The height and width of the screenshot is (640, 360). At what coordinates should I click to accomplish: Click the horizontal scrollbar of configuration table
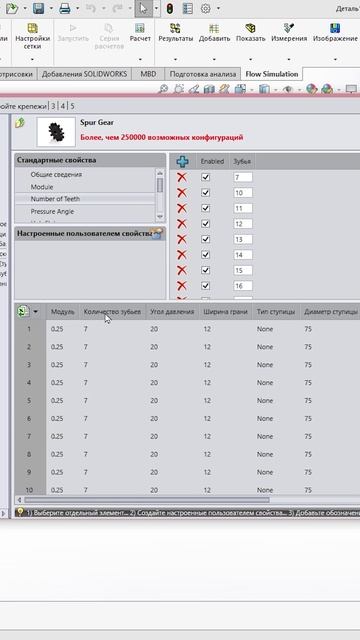(147, 500)
